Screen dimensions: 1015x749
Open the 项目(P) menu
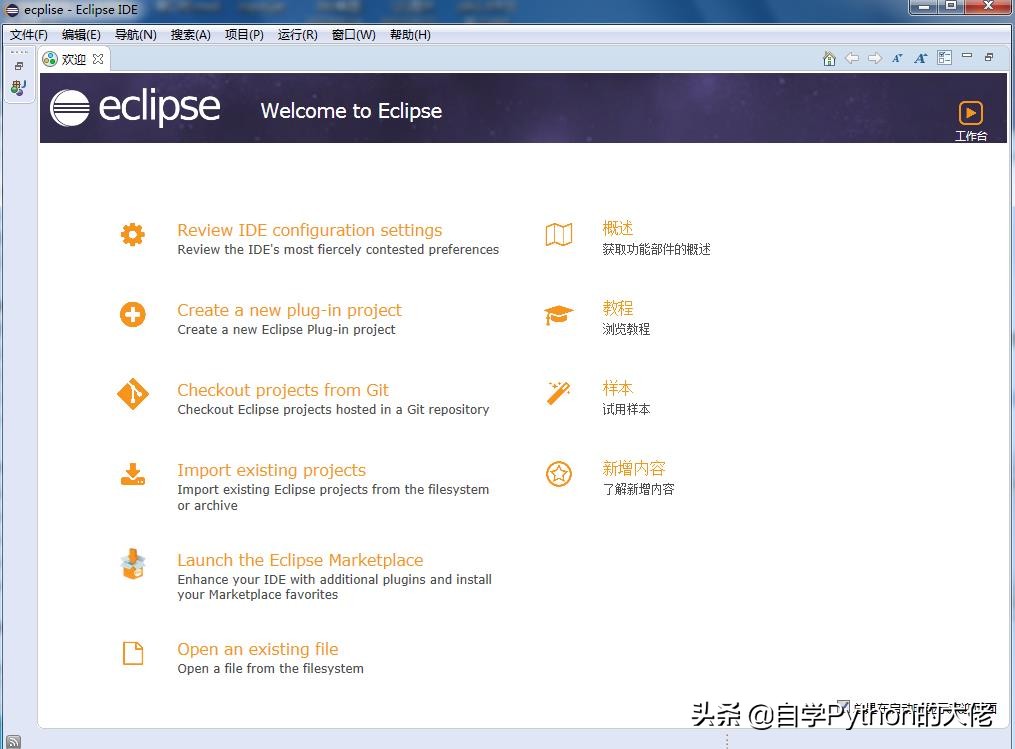[x=244, y=34]
